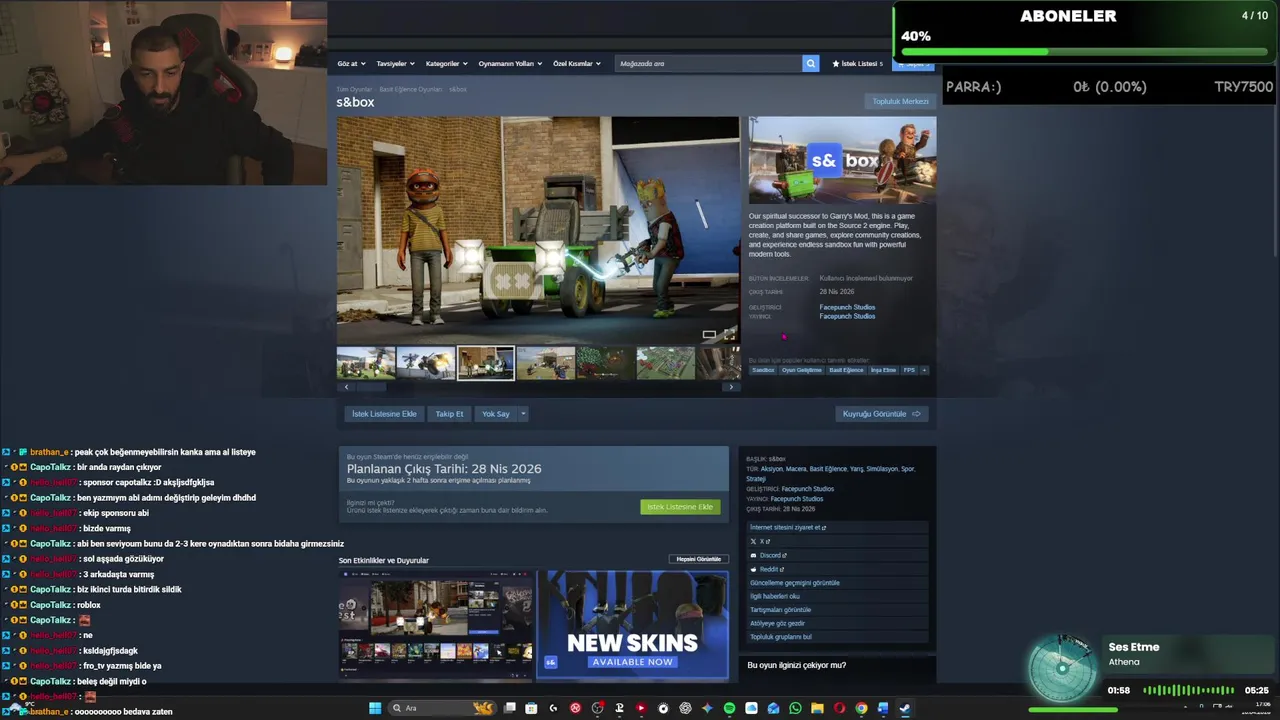The height and width of the screenshot is (720, 1280).
Task: Click Tüm Oyunlar breadcrumb
Action: 354,89
